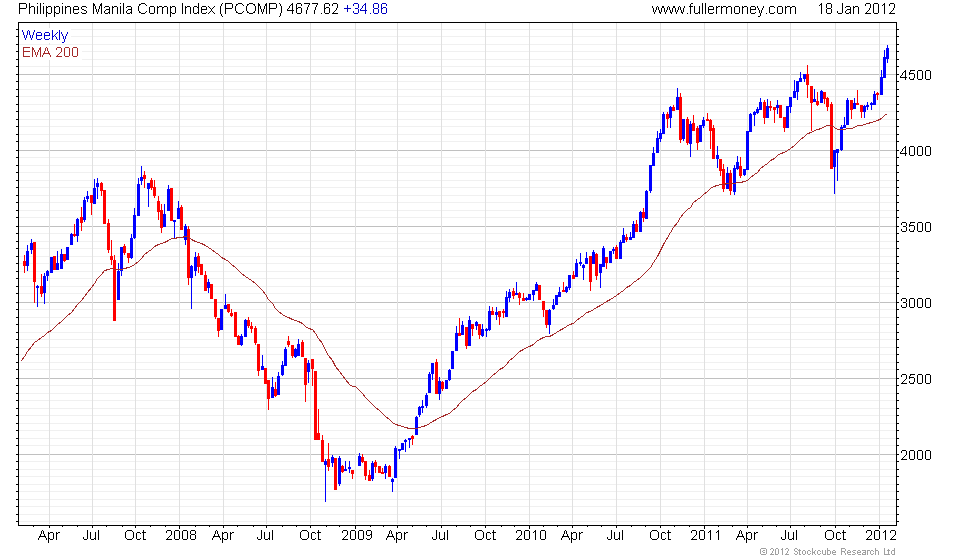
Task: Click the 4000 price axis label
Action: (x=916, y=151)
